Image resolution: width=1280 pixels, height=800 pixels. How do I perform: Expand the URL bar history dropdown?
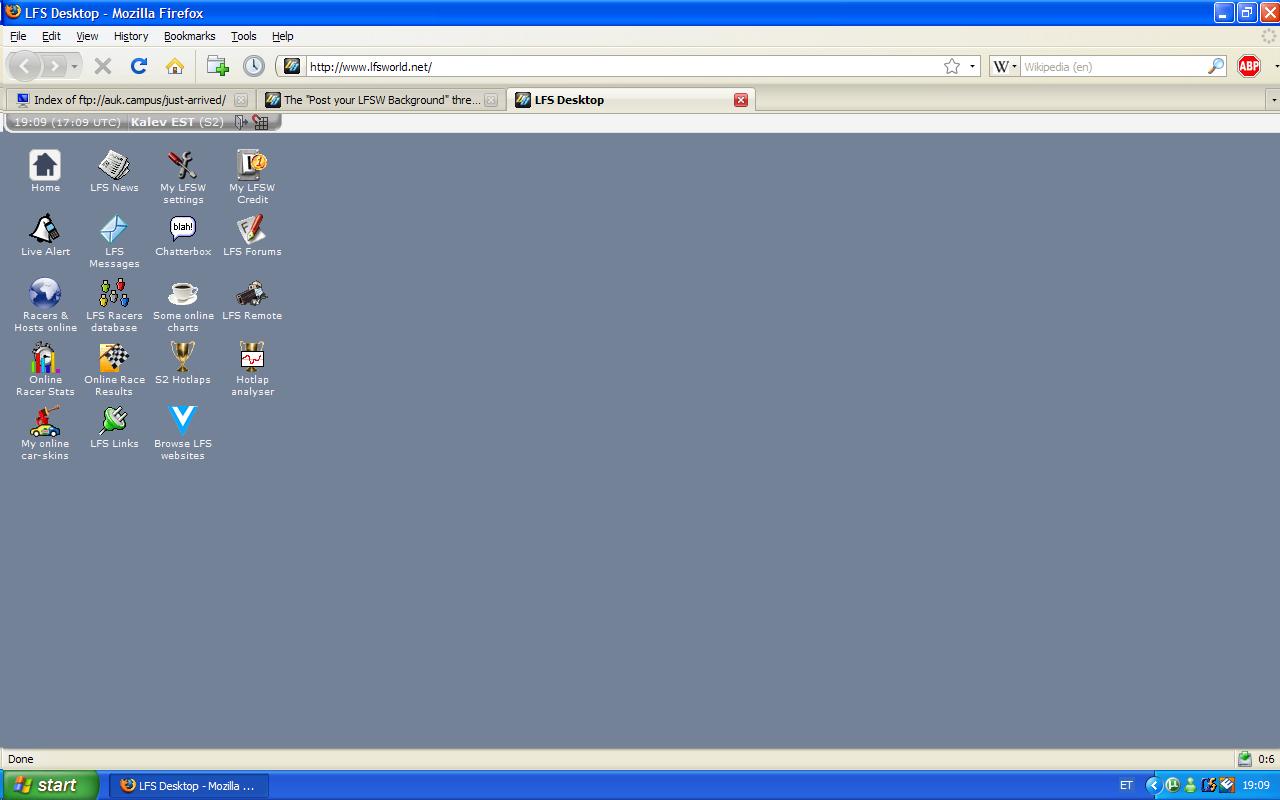[973, 67]
